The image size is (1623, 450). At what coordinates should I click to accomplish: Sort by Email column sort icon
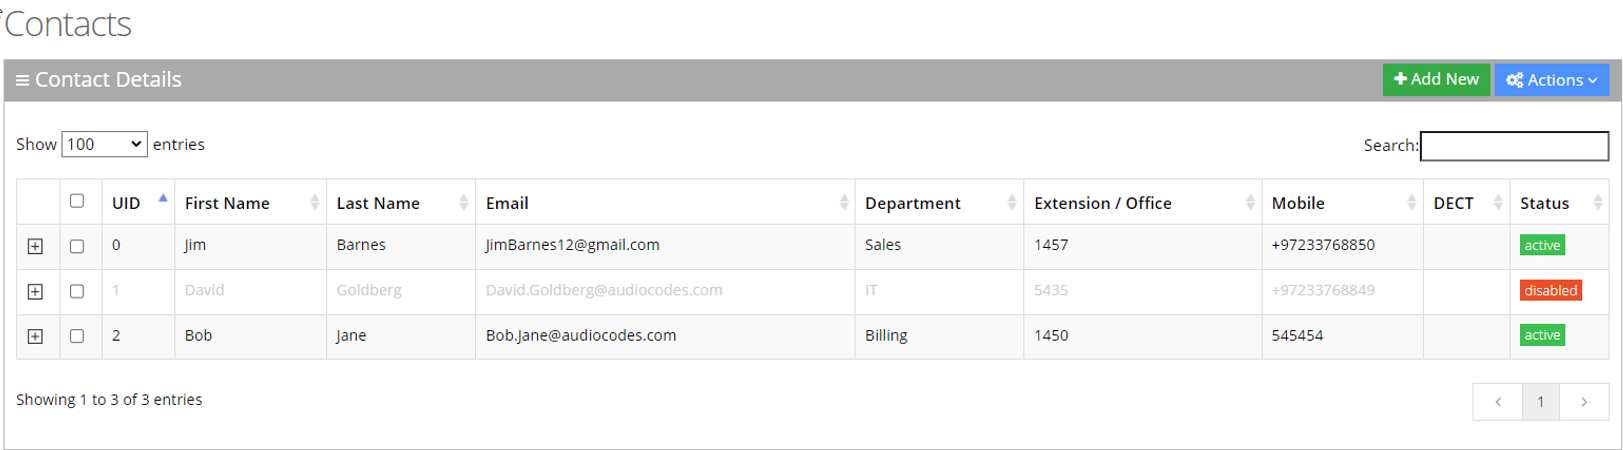(x=844, y=203)
